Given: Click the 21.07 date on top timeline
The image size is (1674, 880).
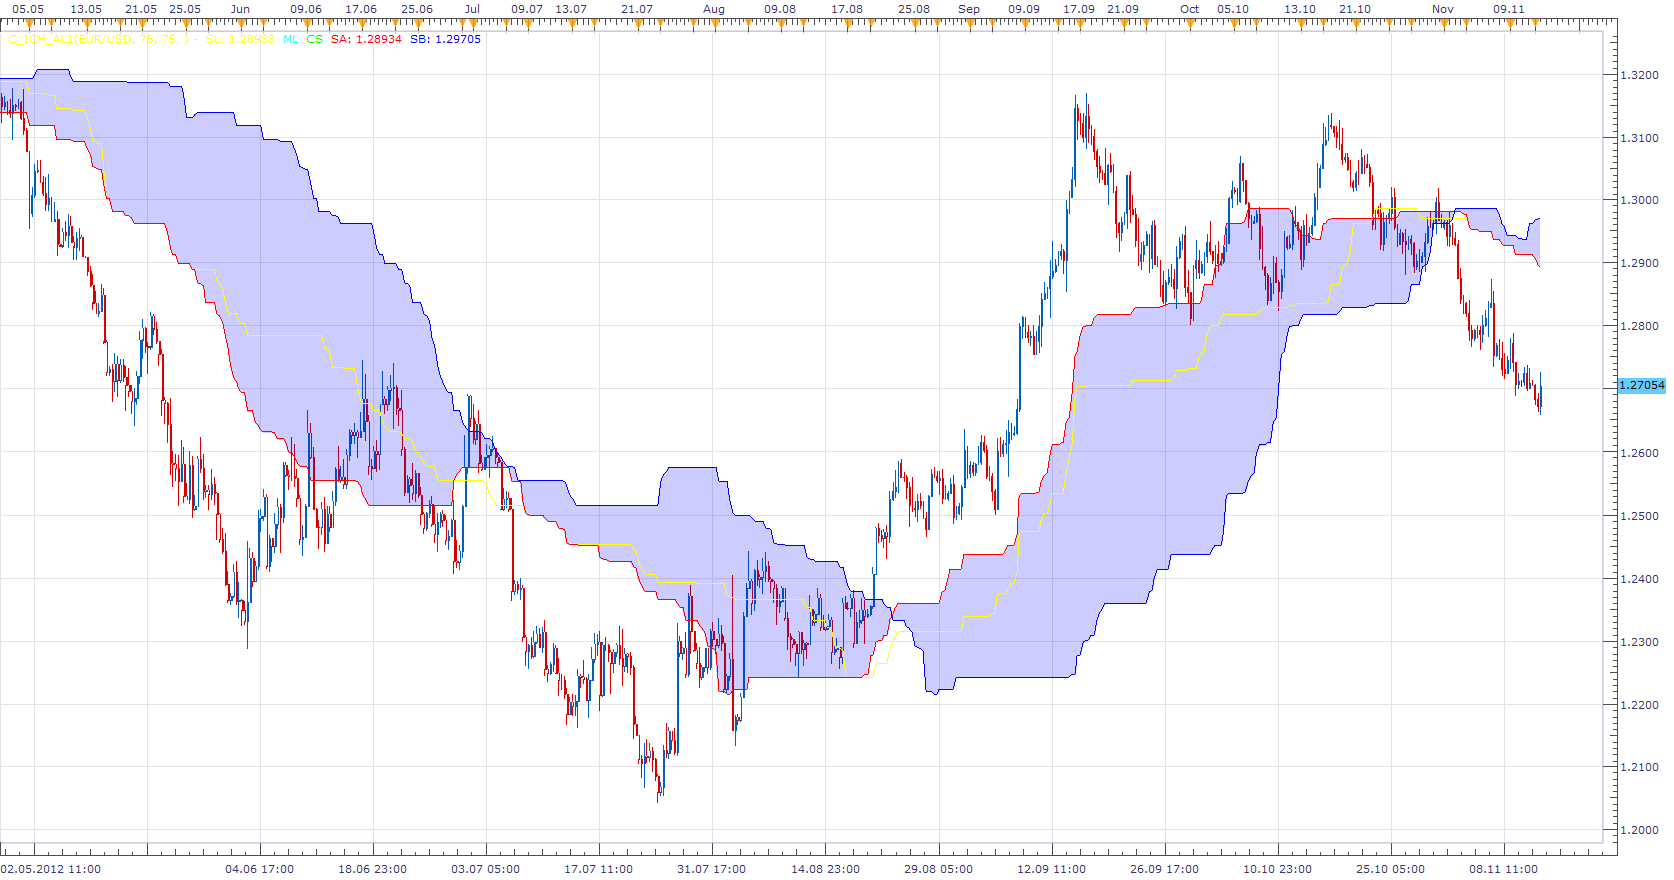Looking at the screenshot, I should click(x=637, y=9).
